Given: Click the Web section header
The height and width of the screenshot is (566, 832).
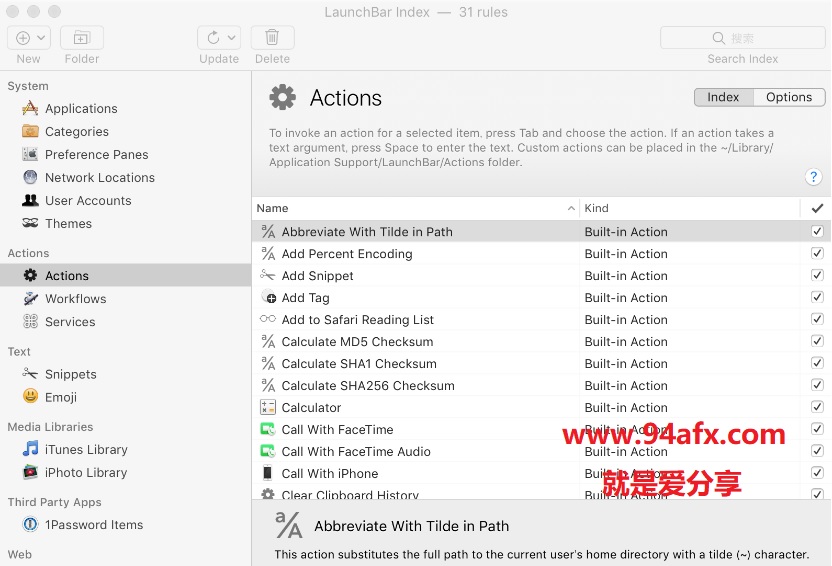Looking at the screenshot, I should (20, 554).
